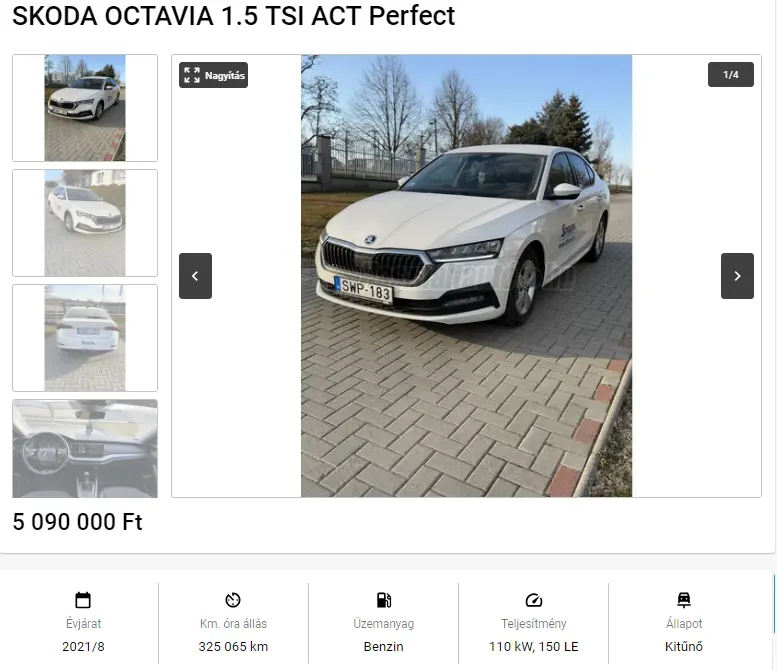Go to the next car photo
The height and width of the screenshot is (670, 777).
point(737,276)
